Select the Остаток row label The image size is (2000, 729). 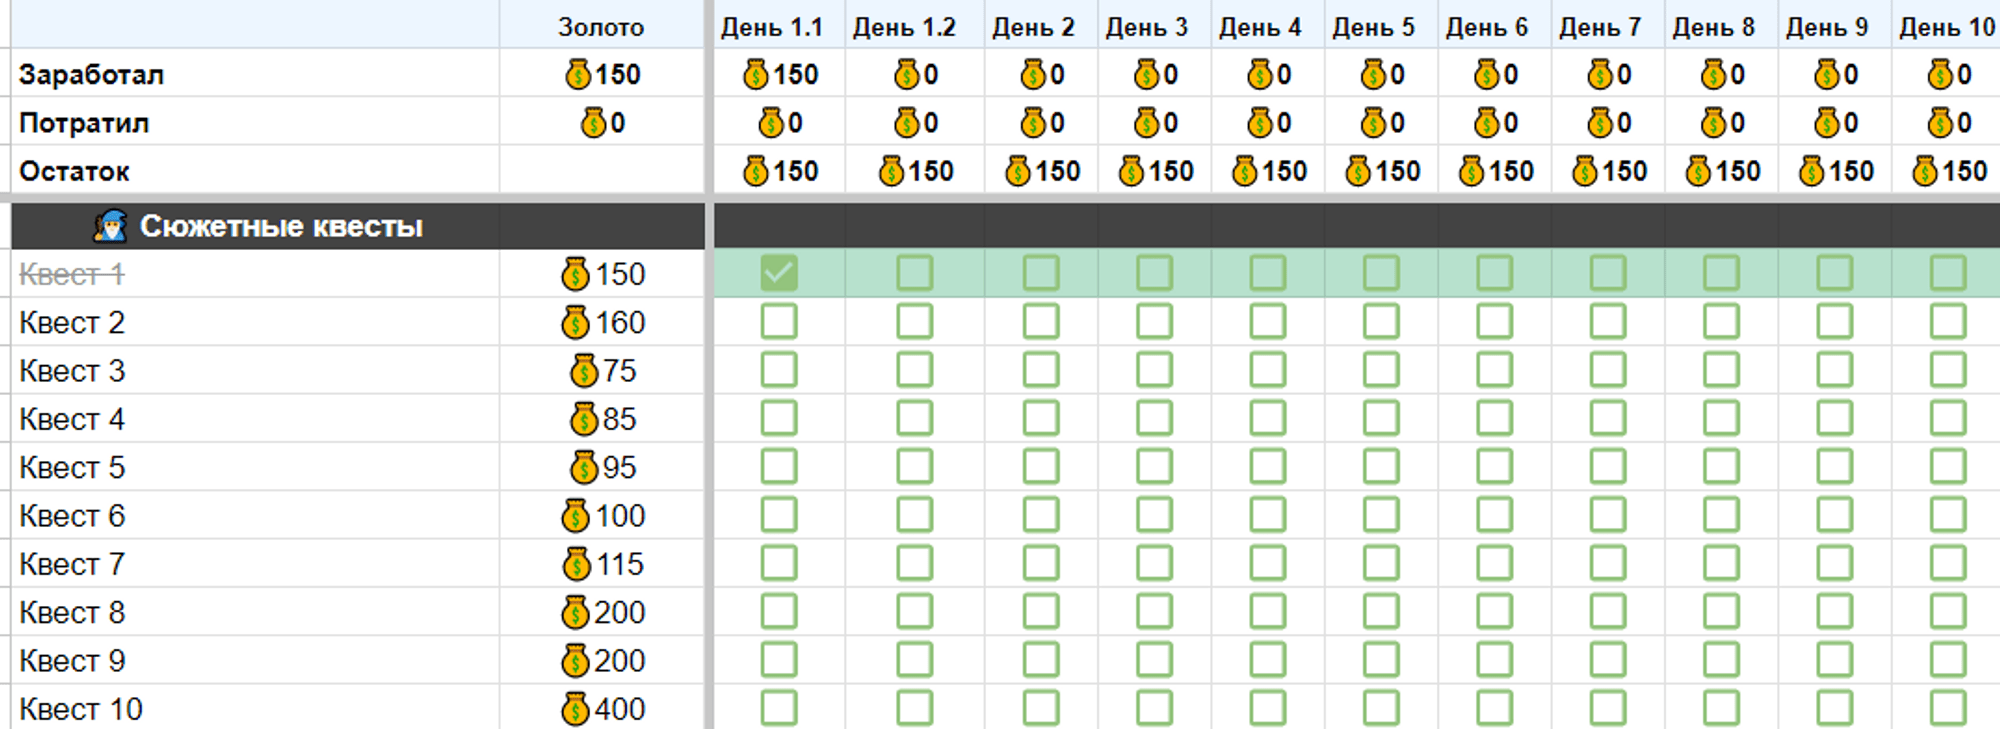click(x=75, y=171)
